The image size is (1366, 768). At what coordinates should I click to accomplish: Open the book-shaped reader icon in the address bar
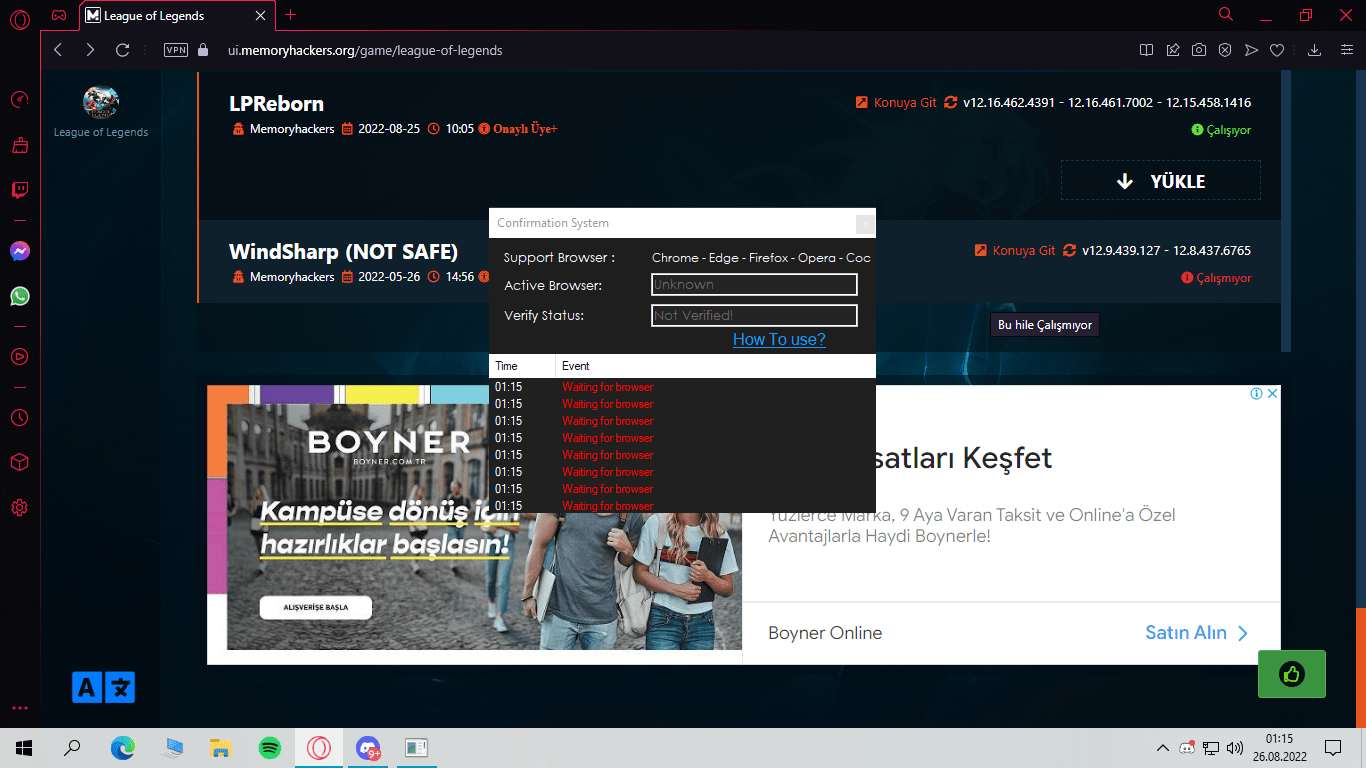point(1147,50)
